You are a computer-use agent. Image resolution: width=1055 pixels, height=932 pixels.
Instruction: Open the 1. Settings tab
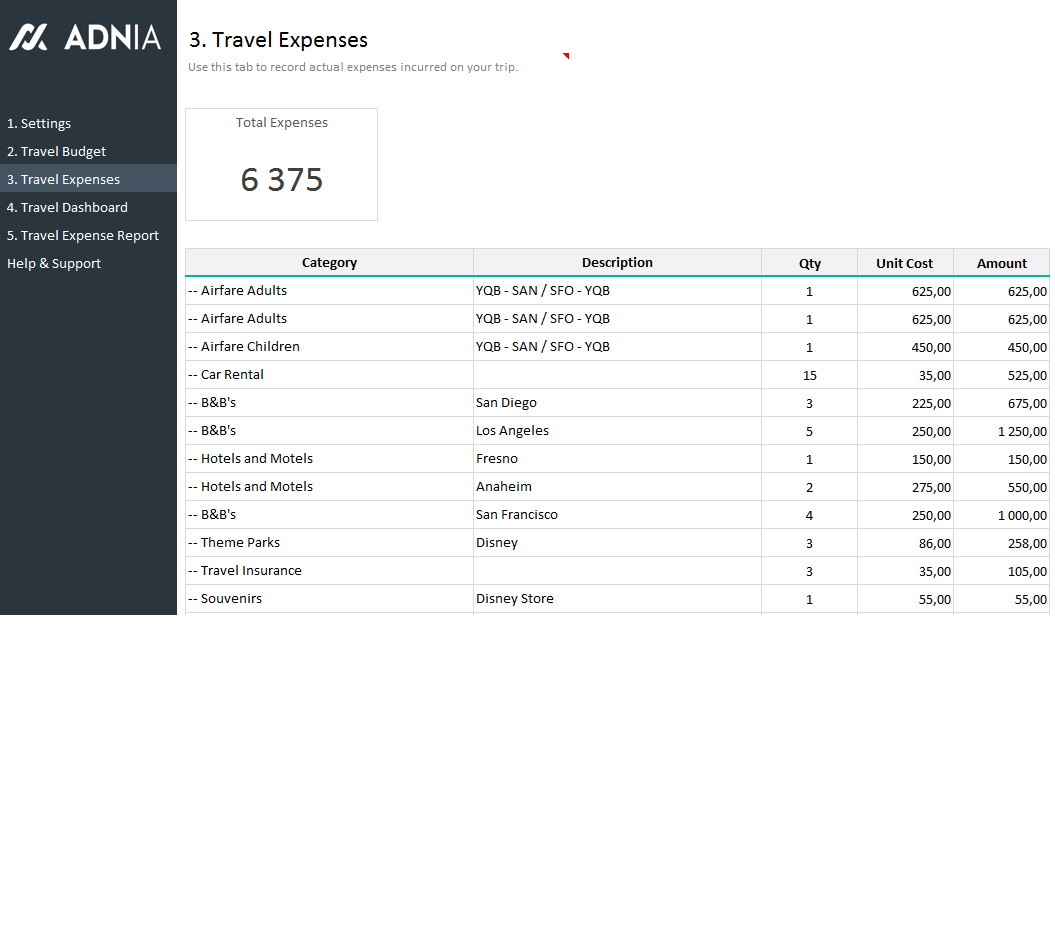[x=39, y=124]
